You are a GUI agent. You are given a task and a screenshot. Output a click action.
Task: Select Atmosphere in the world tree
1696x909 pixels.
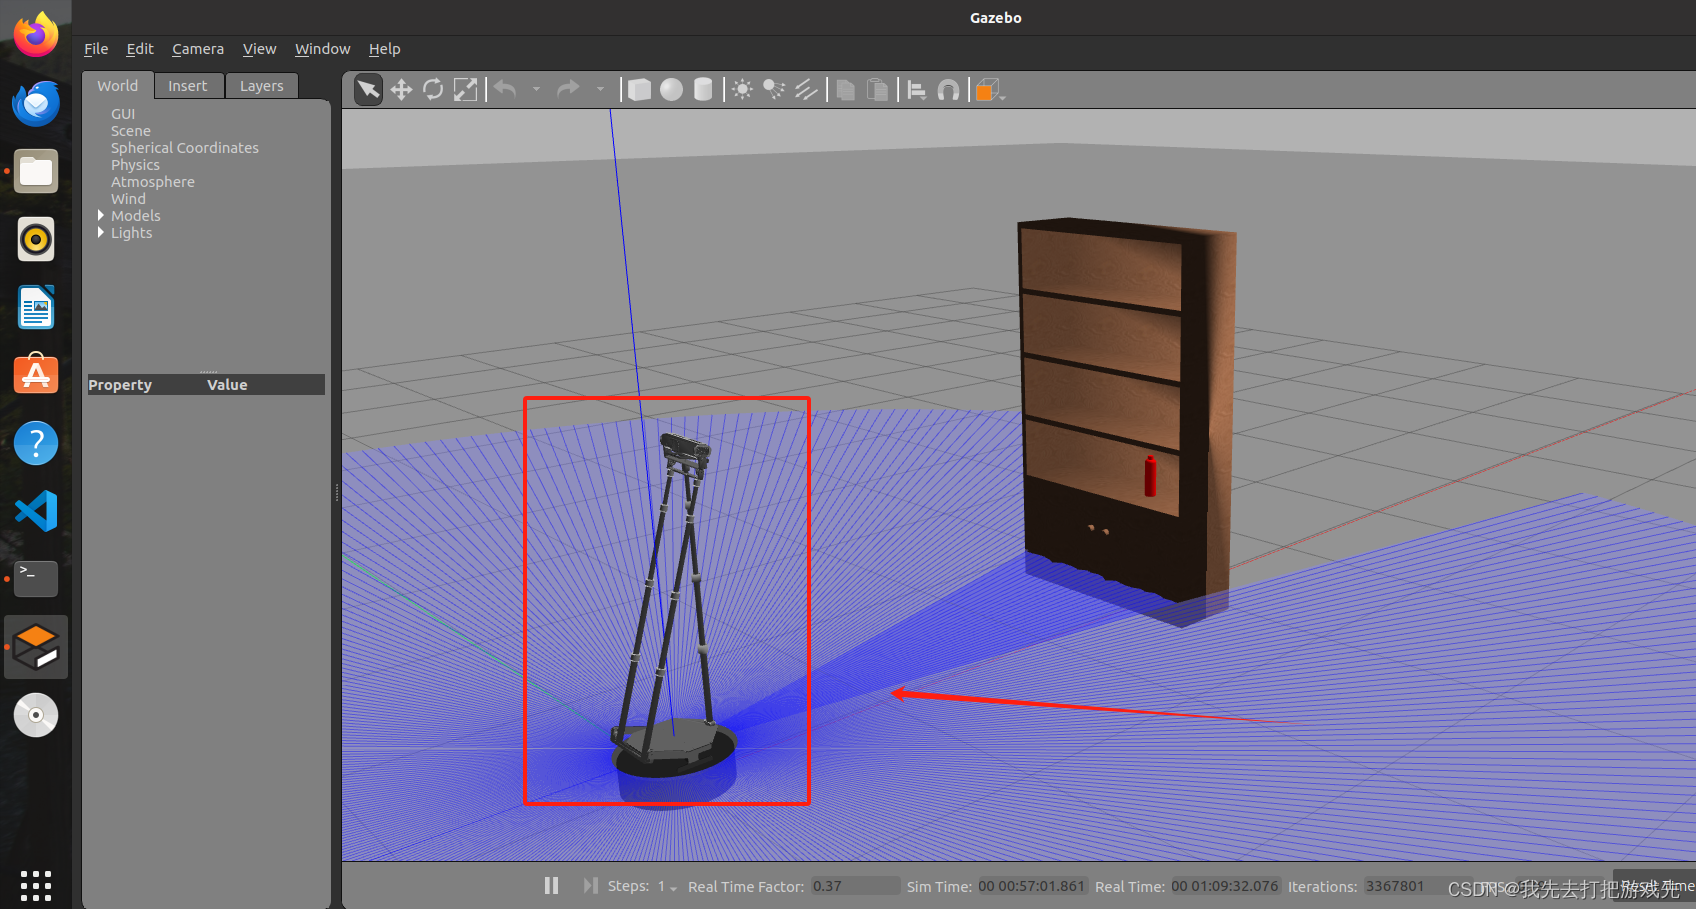(x=153, y=182)
